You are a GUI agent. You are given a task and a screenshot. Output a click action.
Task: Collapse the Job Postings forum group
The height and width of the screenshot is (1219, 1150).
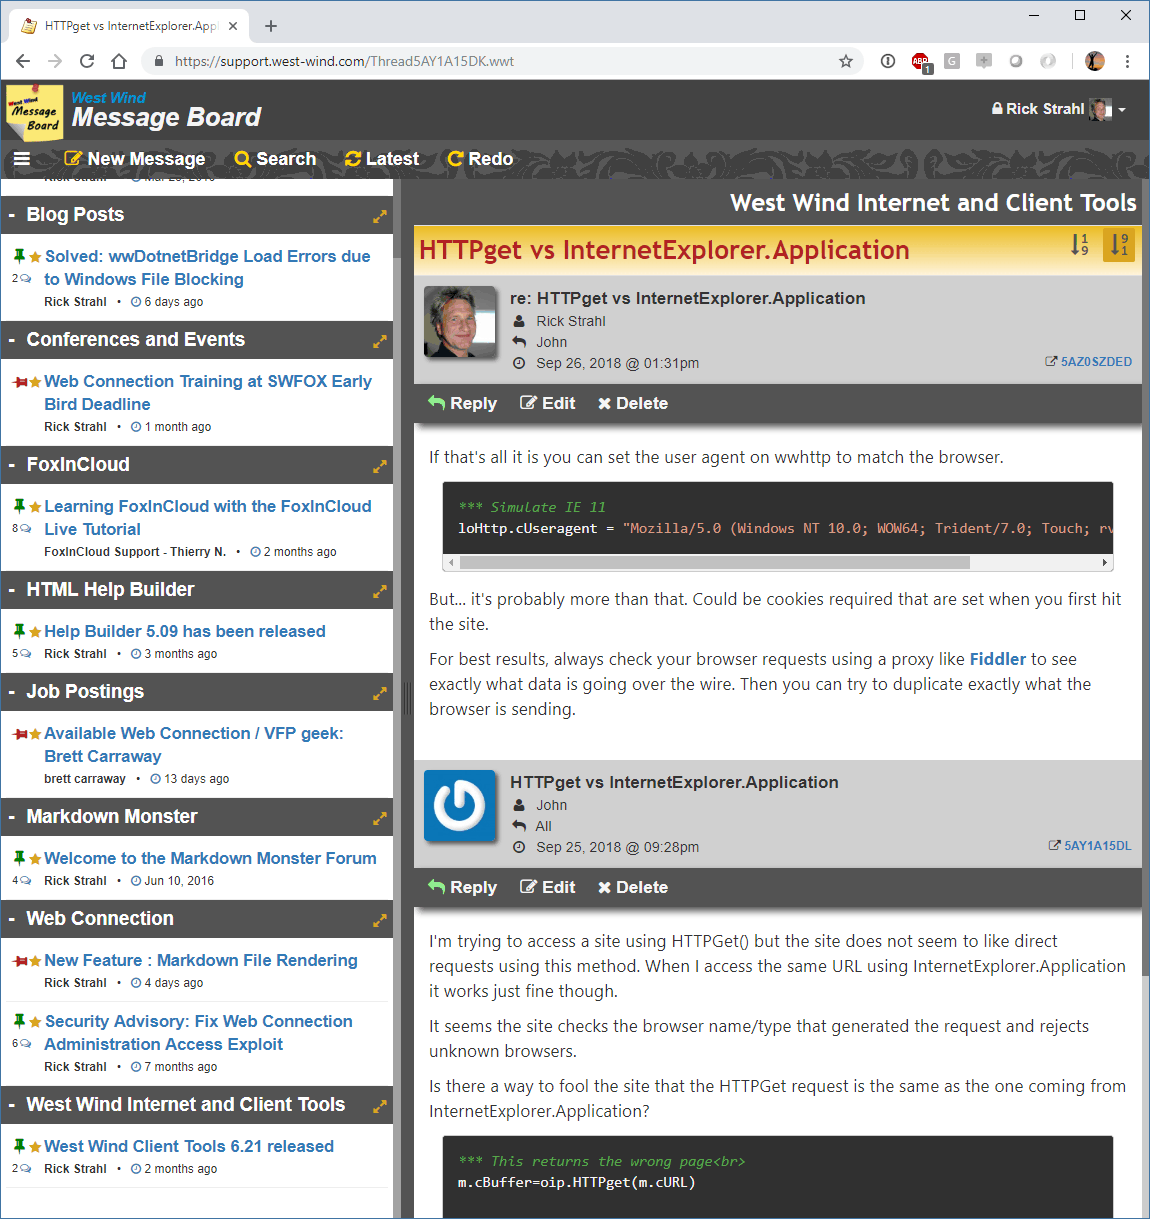(12, 692)
